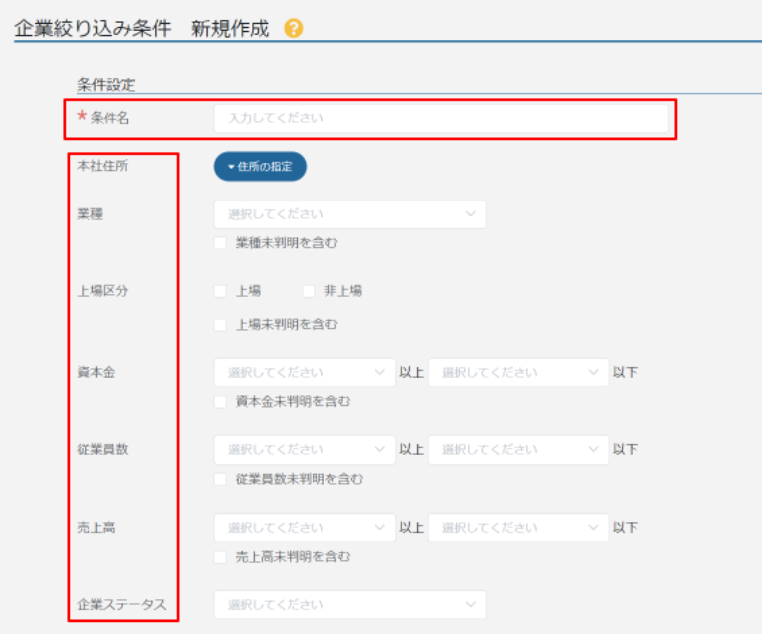Enable 売上高未判明を含む checkbox
The width and height of the screenshot is (762, 634).
tap(220, 556)
